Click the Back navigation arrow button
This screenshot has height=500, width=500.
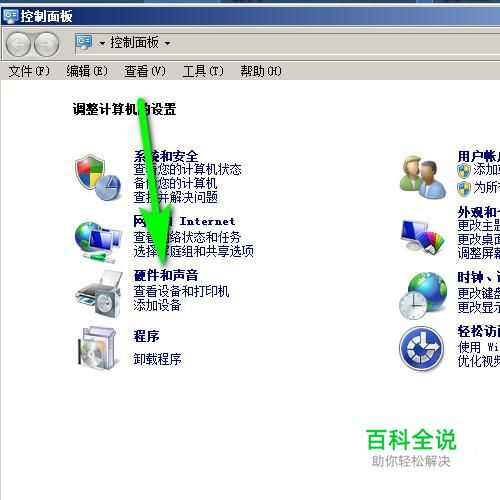(18, 44)
